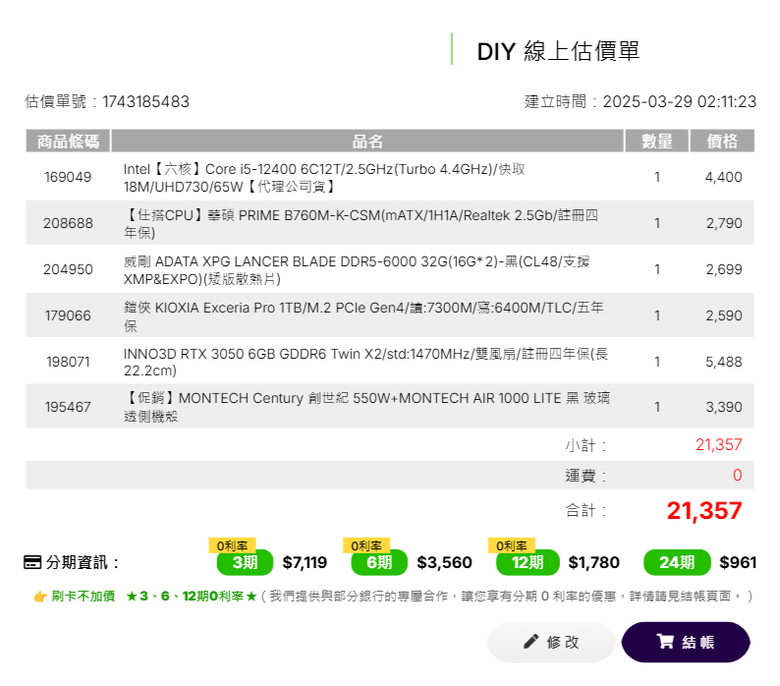The height and width of the screenshot is (686, 780).
Task: Click barcode 195467
Action: tap(68, 407)
